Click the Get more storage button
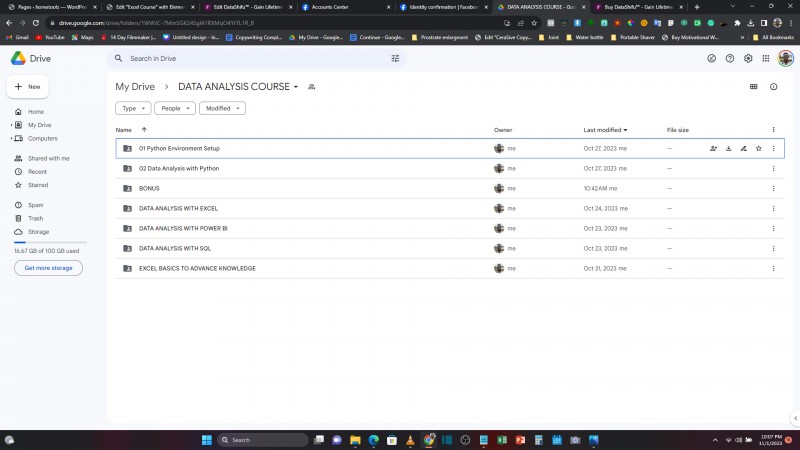Screen dimensions: 800x450 pyautogui.click(x=48, y=268)
